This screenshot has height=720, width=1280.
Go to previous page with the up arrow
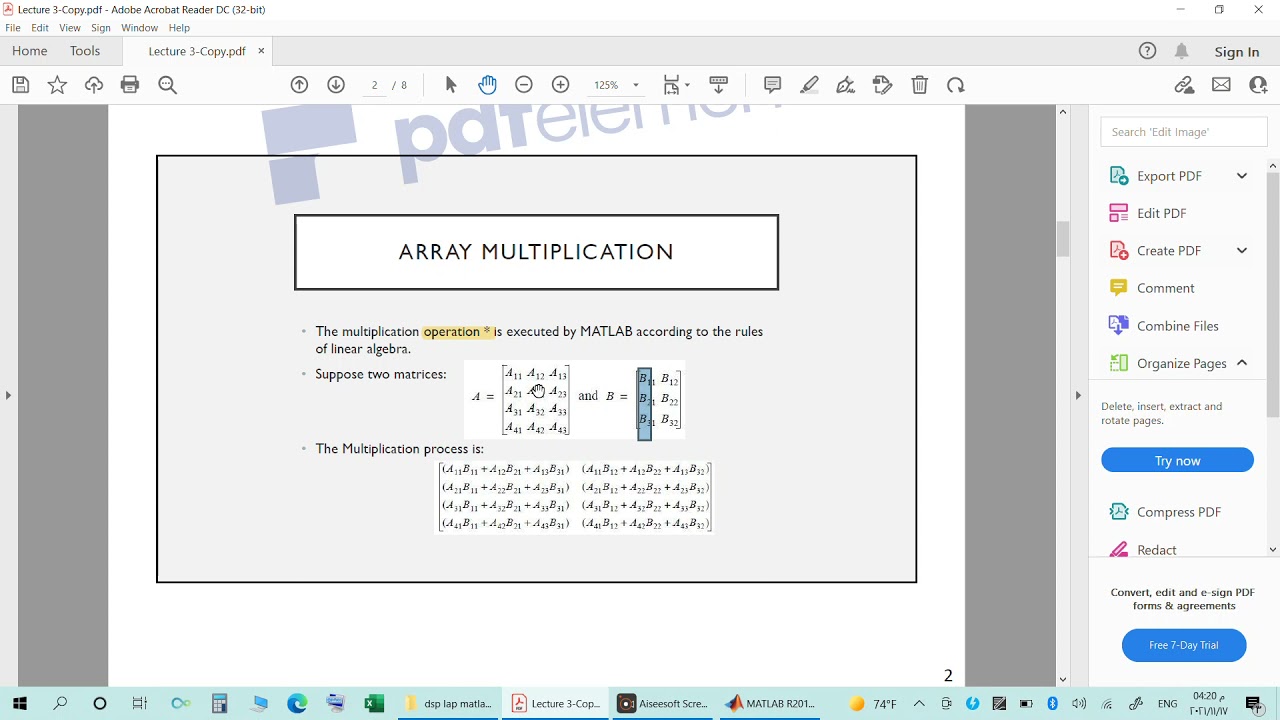pos(299,85)
